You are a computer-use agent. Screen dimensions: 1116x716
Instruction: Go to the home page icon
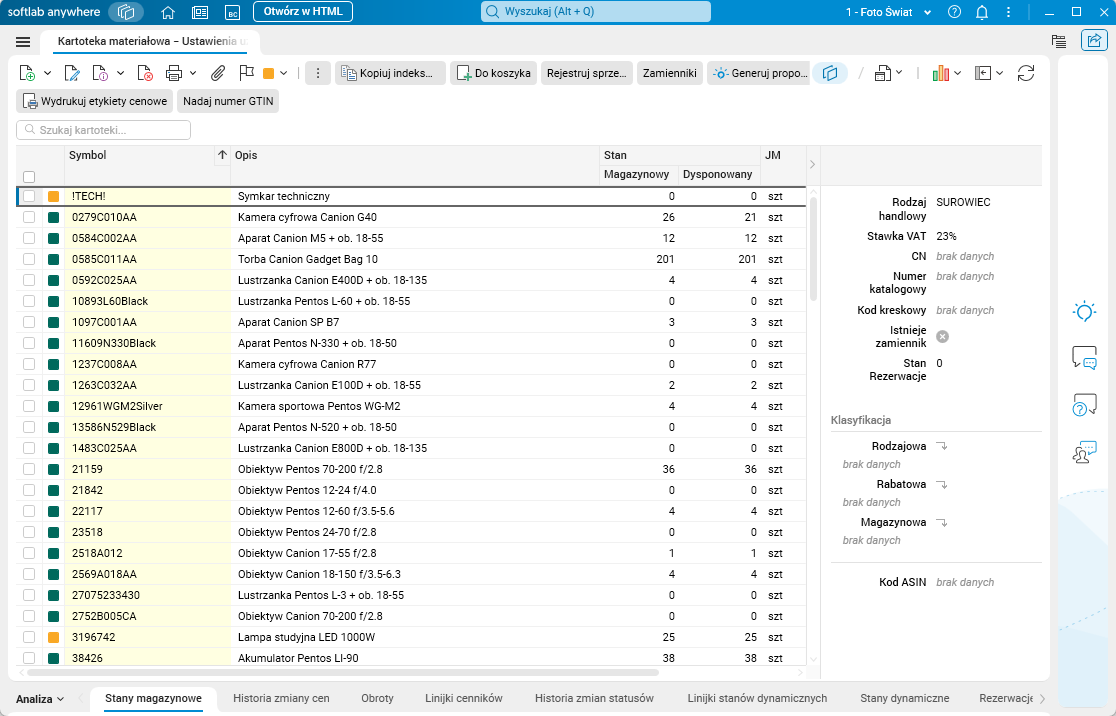[x=168, y=12]
